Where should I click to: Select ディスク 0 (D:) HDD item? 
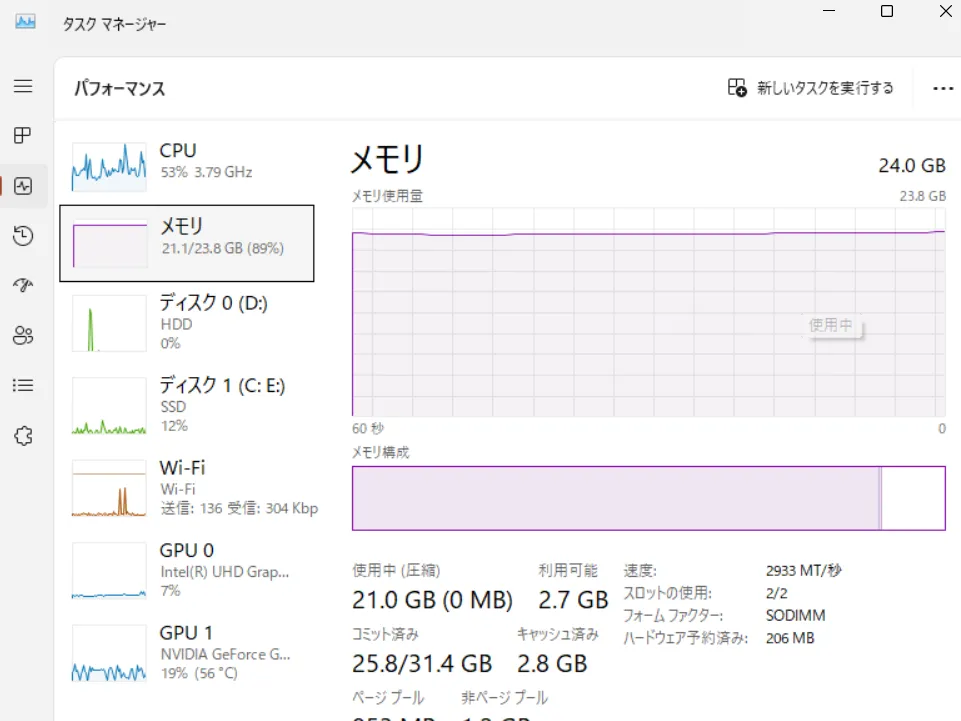pos(188,322)
